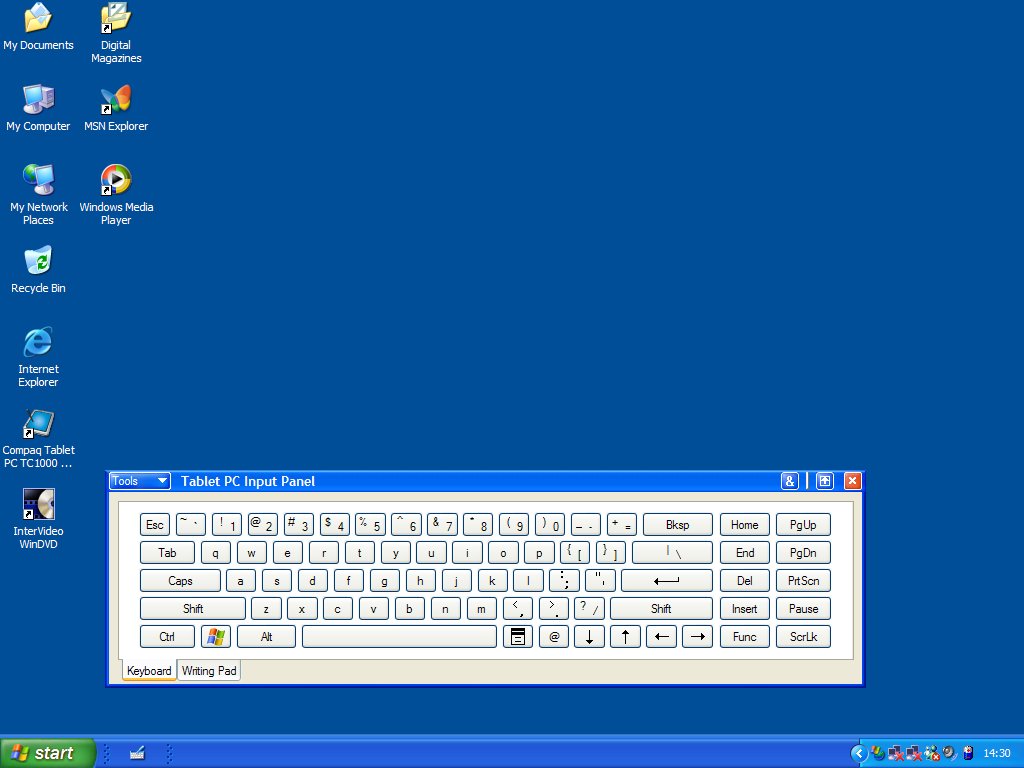This screenshot has width=1024, height=768.
Task: Click the Home key
Action: (744, 524)
